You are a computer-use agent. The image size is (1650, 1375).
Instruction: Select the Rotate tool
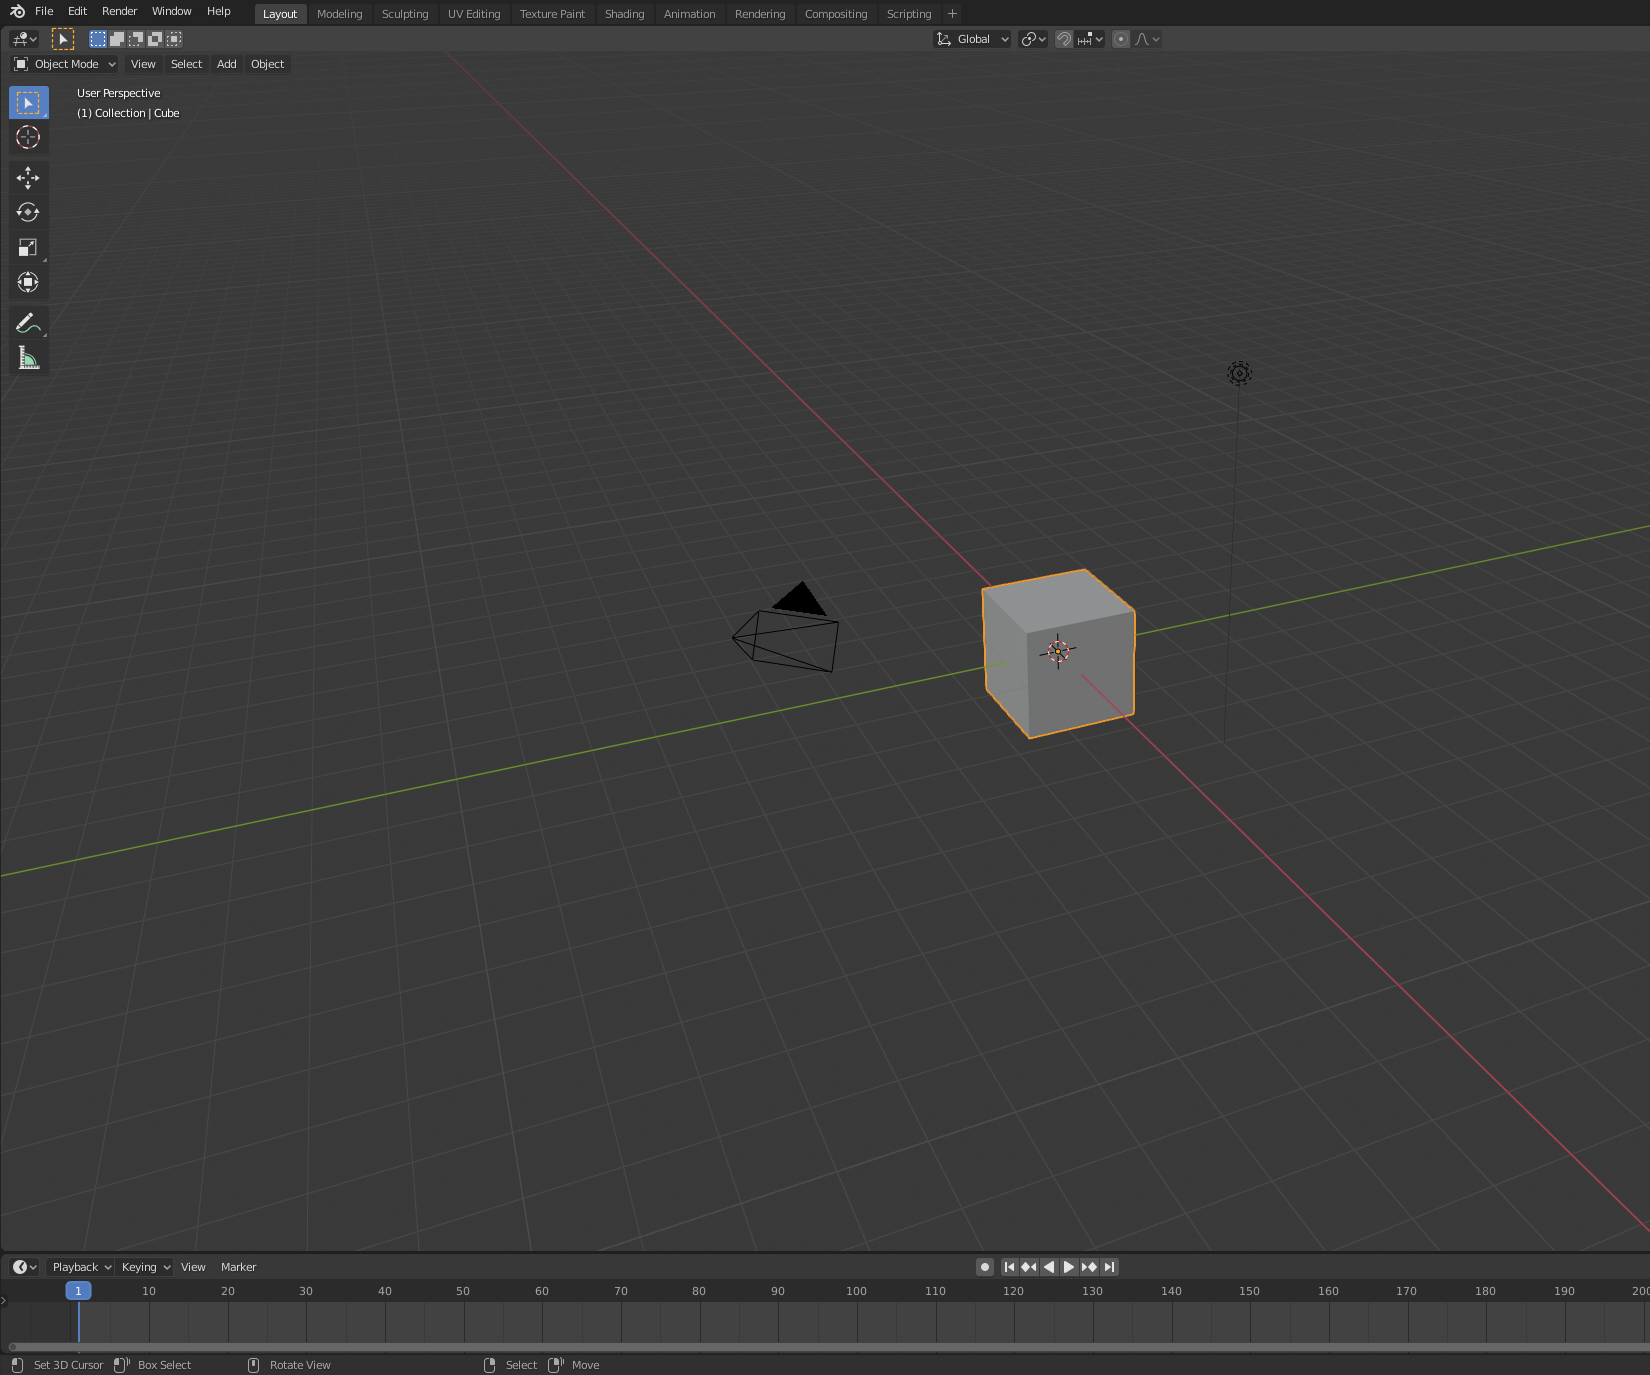click(x=28, y=212)
